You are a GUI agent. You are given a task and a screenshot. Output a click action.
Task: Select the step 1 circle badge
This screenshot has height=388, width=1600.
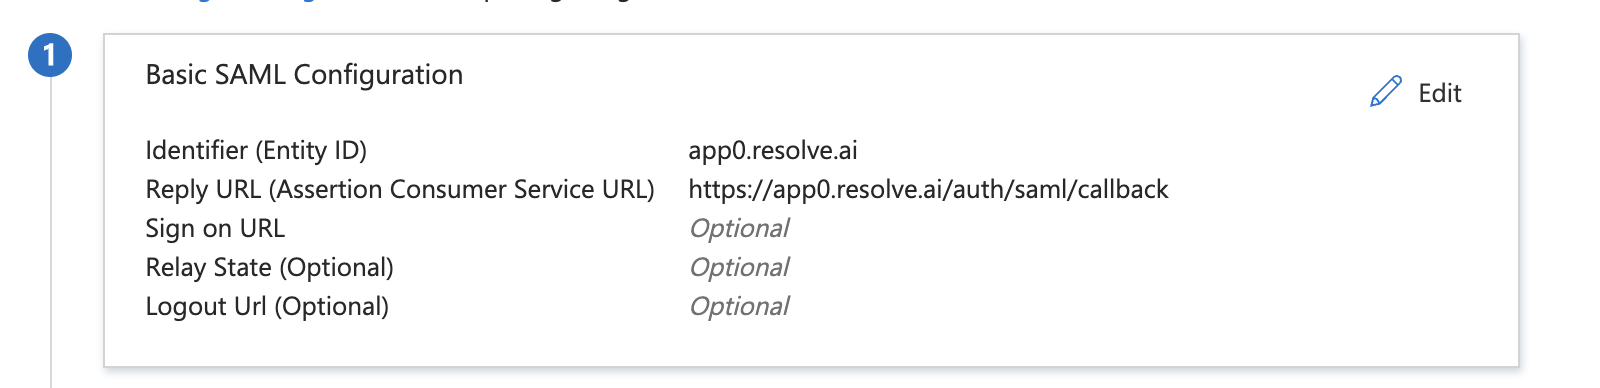coord(50,55)
